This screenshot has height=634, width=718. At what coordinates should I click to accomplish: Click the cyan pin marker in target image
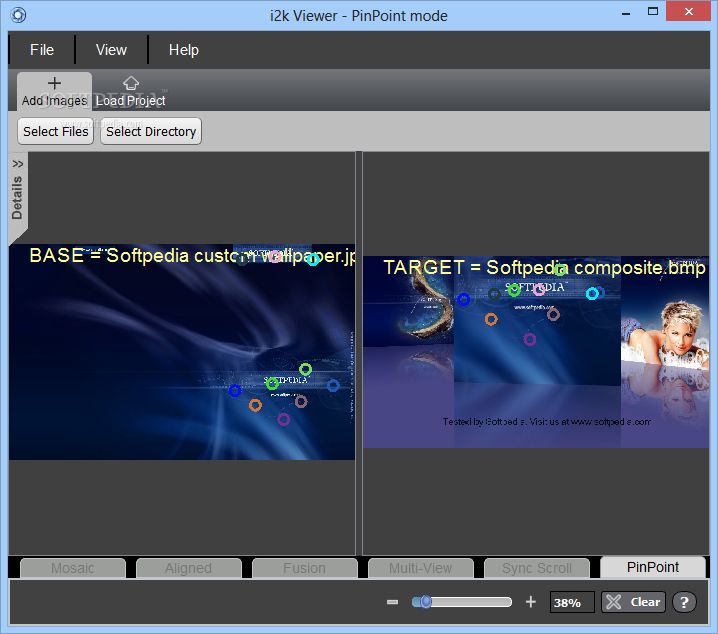point(592,293)
